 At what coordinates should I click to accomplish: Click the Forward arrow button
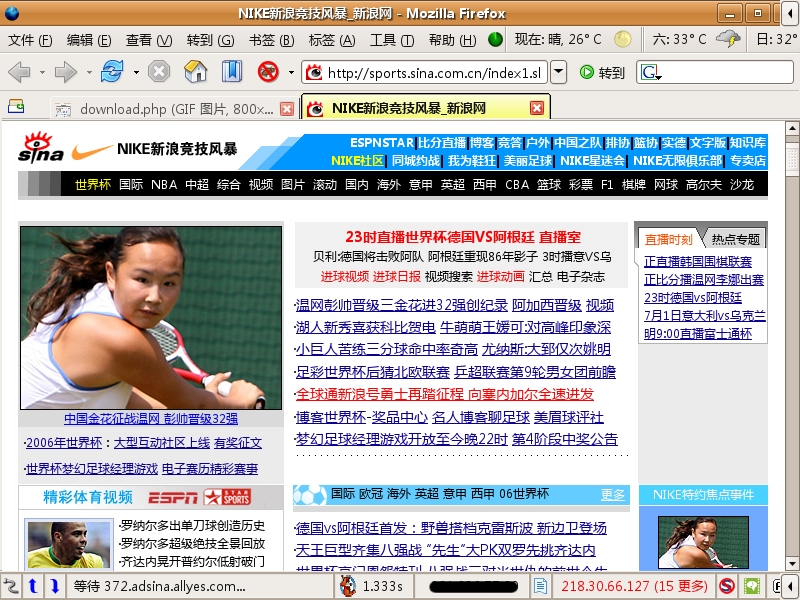coord(65,72)
